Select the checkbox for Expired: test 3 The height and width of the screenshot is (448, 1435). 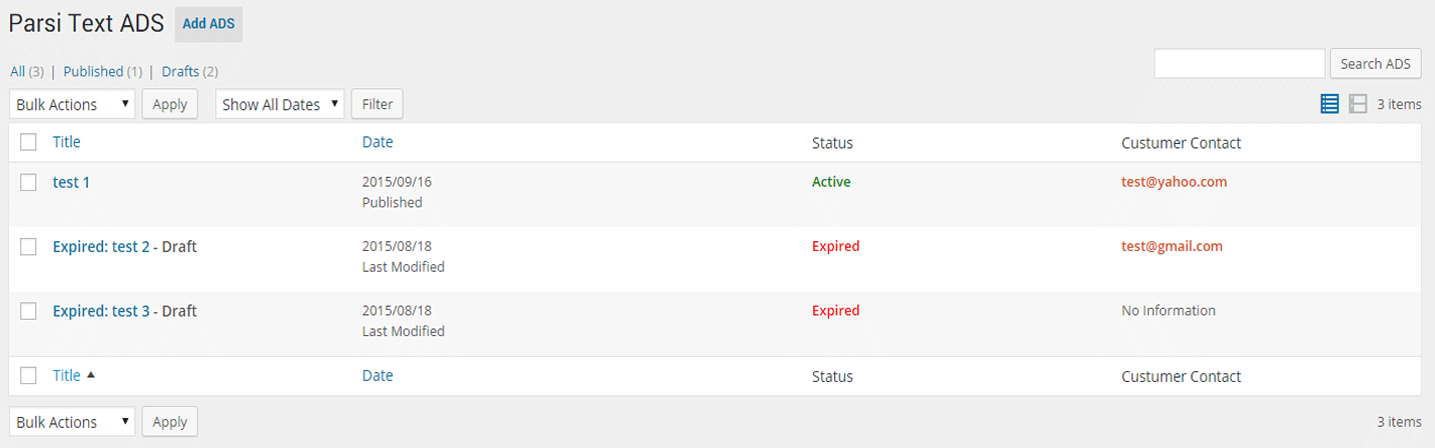coord(29,311)
